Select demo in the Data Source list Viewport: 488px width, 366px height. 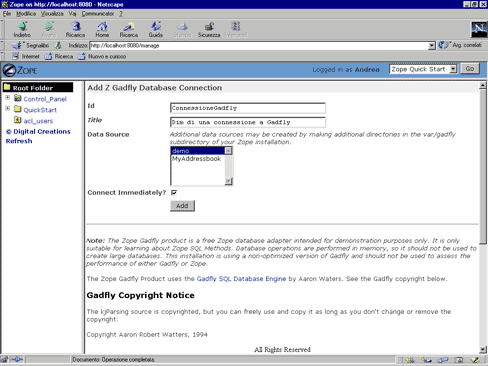198,151
